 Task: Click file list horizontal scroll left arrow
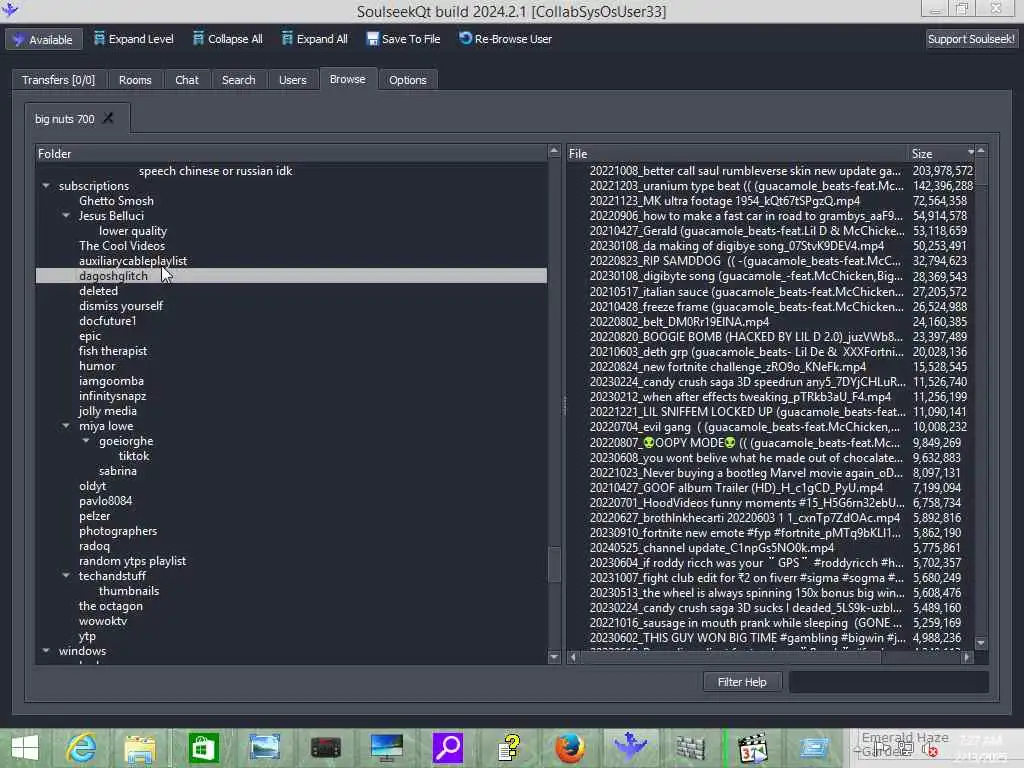(x=573, y=658)
